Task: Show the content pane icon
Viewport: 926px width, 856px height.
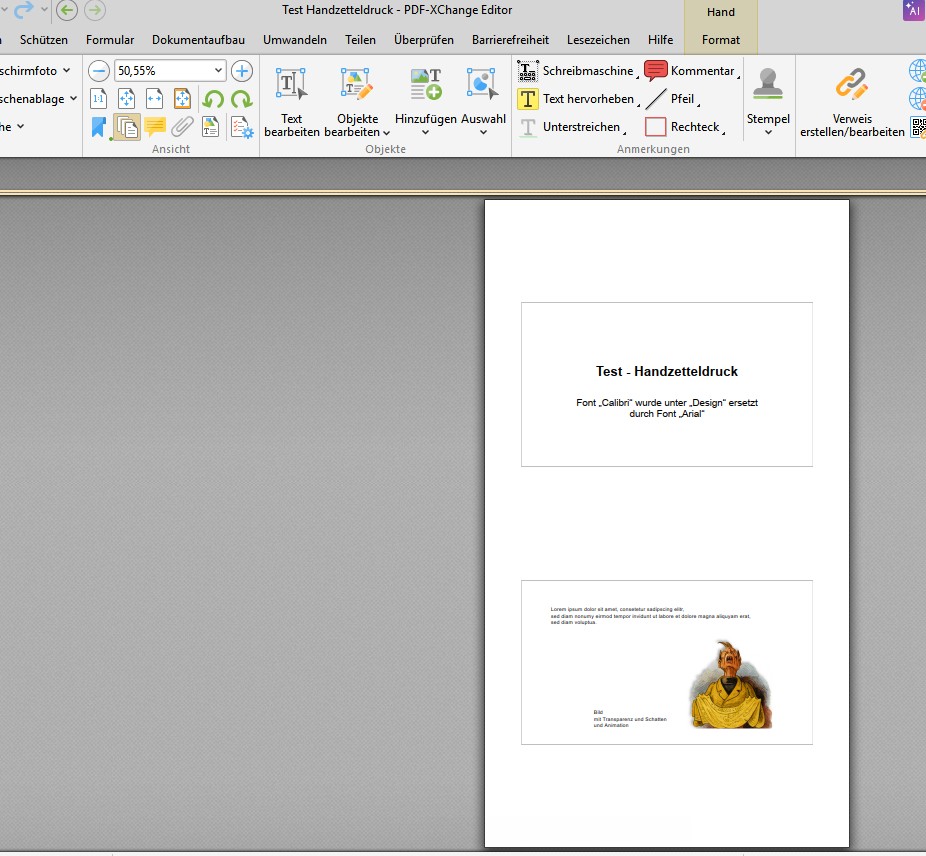Action: coord(211,126)
